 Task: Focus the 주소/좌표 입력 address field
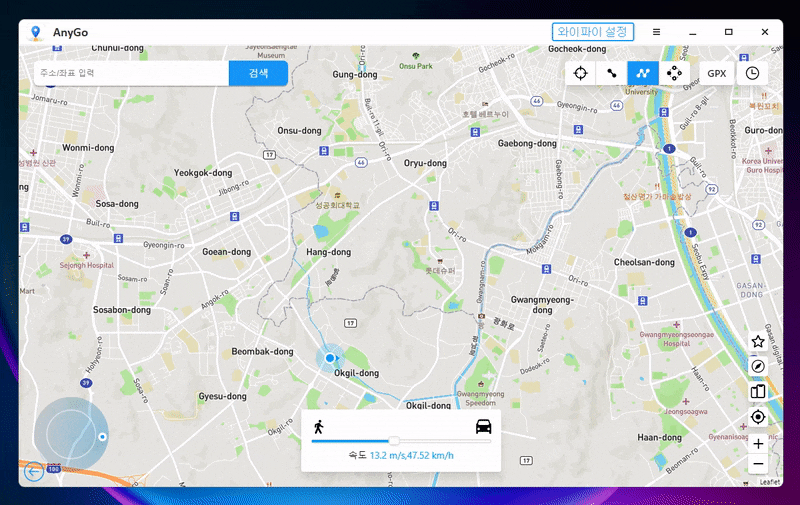click(131, 73)
